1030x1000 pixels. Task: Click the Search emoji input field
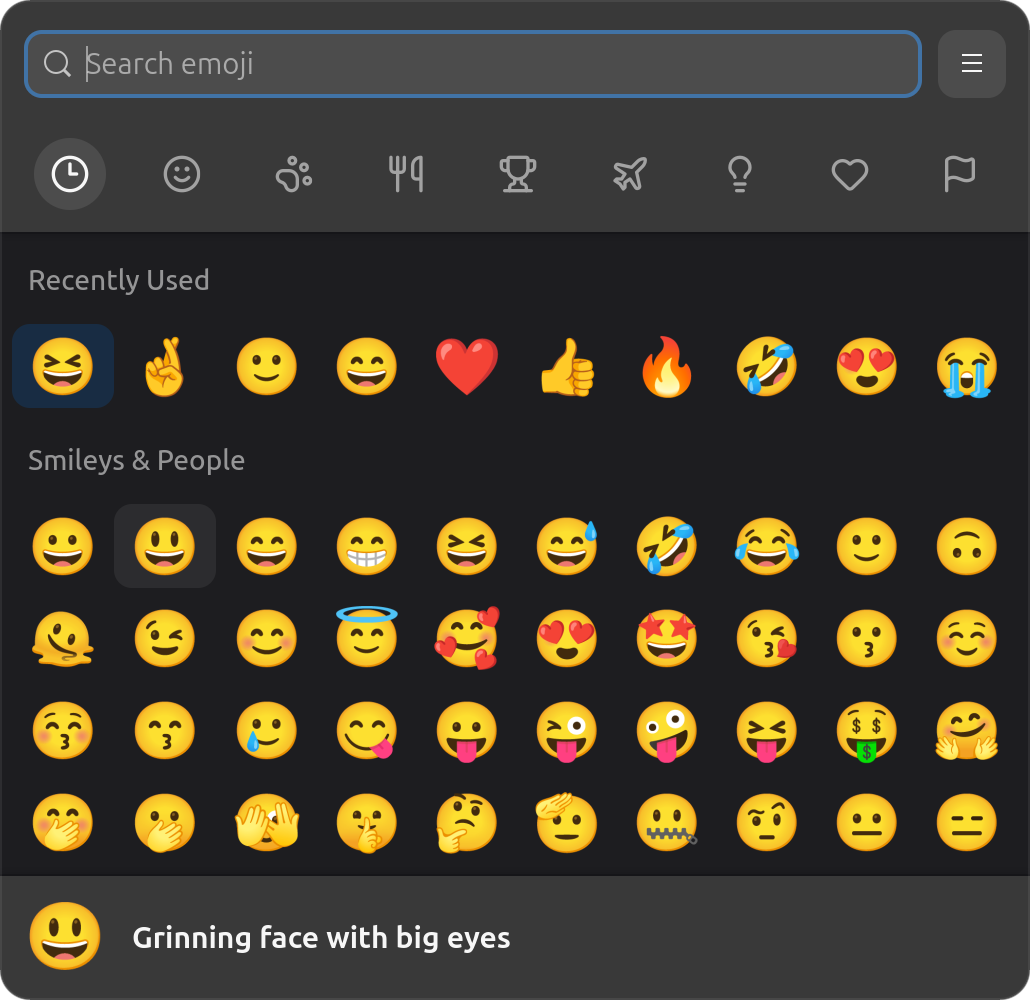tap(472, 64)
